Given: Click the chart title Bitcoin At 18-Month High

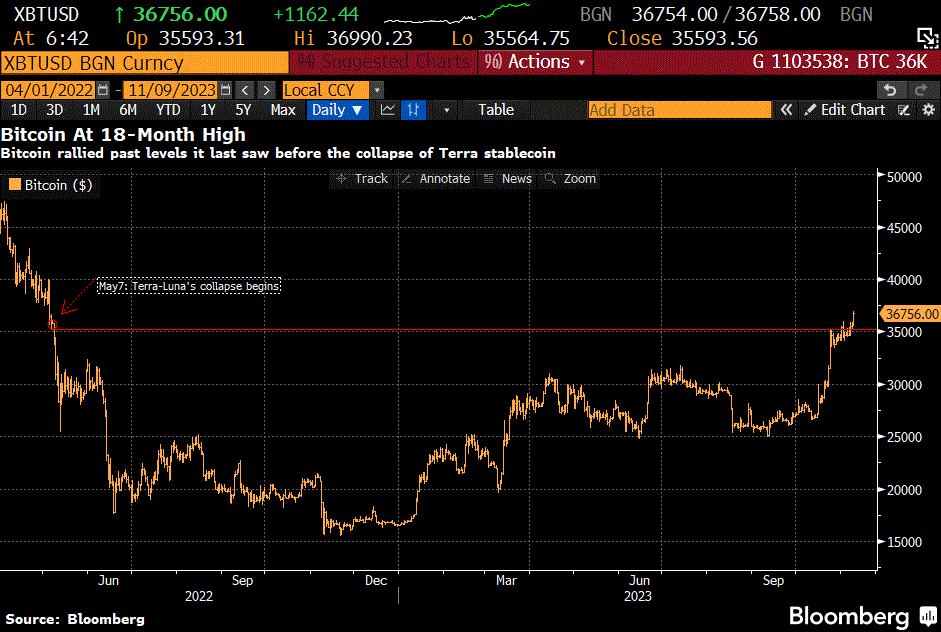Looking at the screenshot, I should [124, 134].
